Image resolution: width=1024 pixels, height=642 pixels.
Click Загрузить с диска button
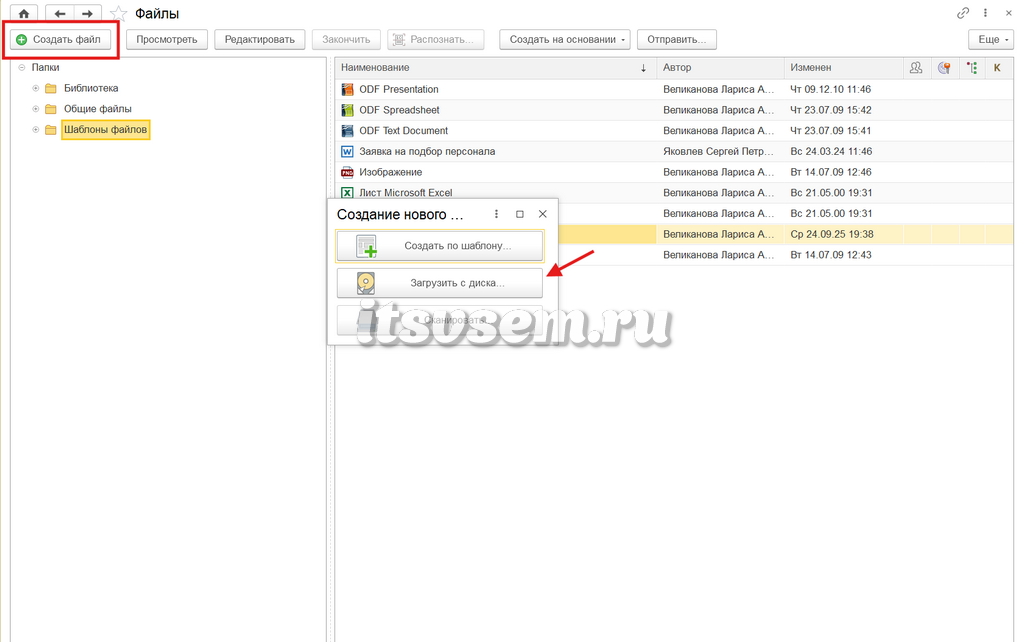tap(440, 283)
